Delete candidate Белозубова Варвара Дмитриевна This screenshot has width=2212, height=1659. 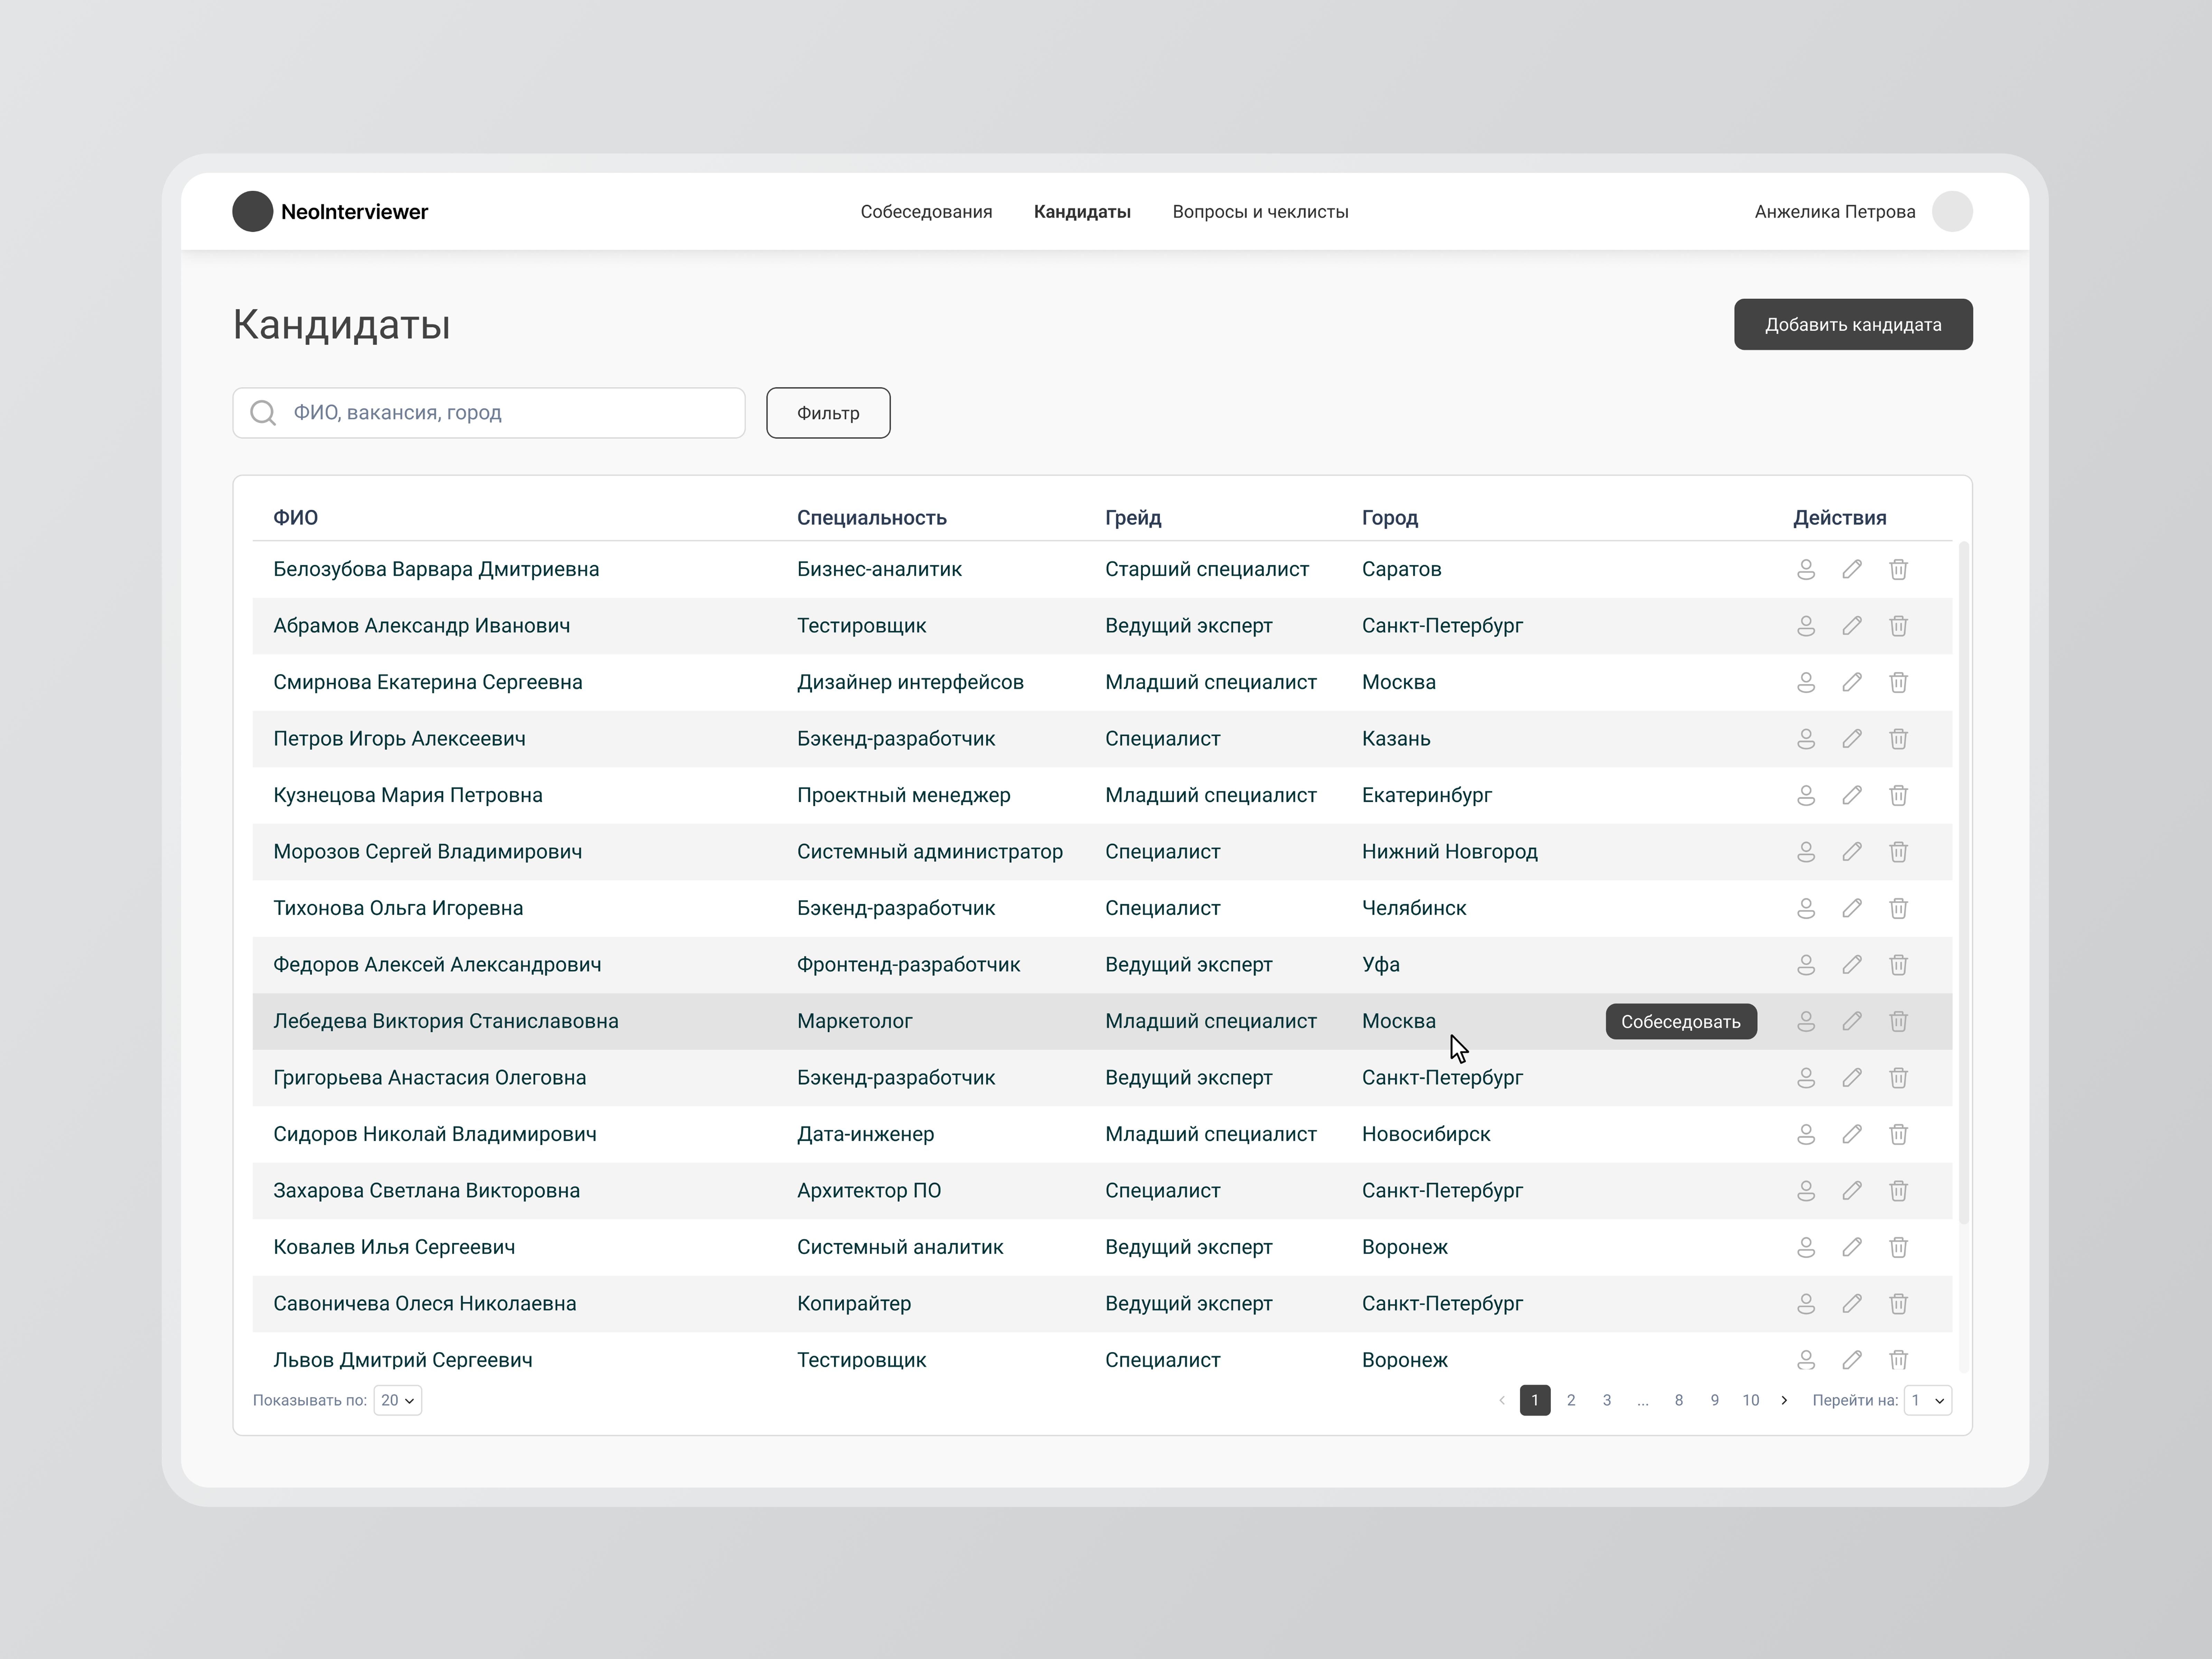(1898, 569)
